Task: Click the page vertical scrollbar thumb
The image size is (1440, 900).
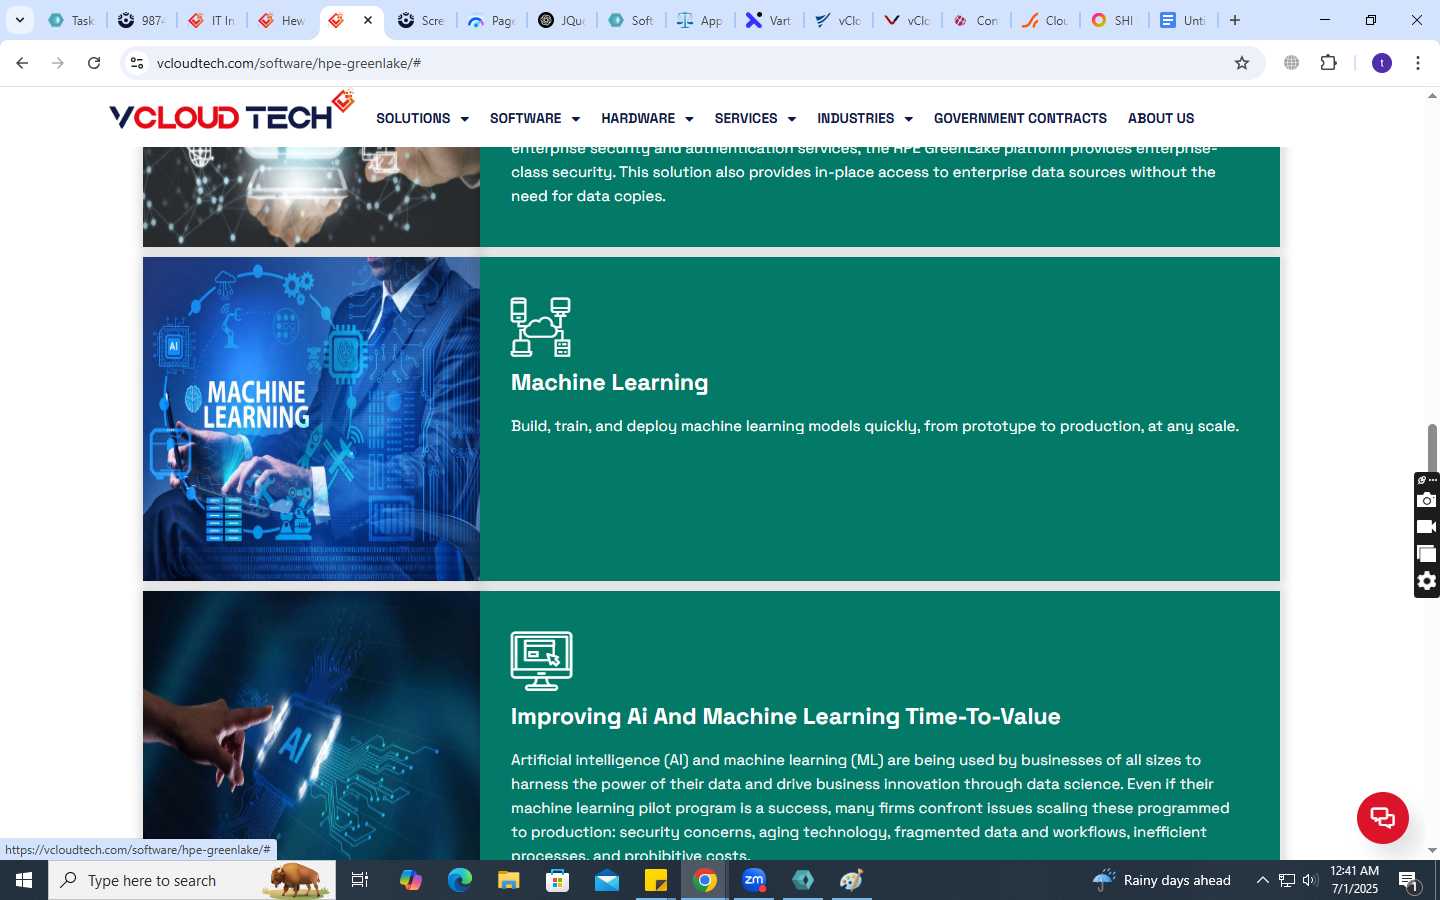Action: 1432,447
